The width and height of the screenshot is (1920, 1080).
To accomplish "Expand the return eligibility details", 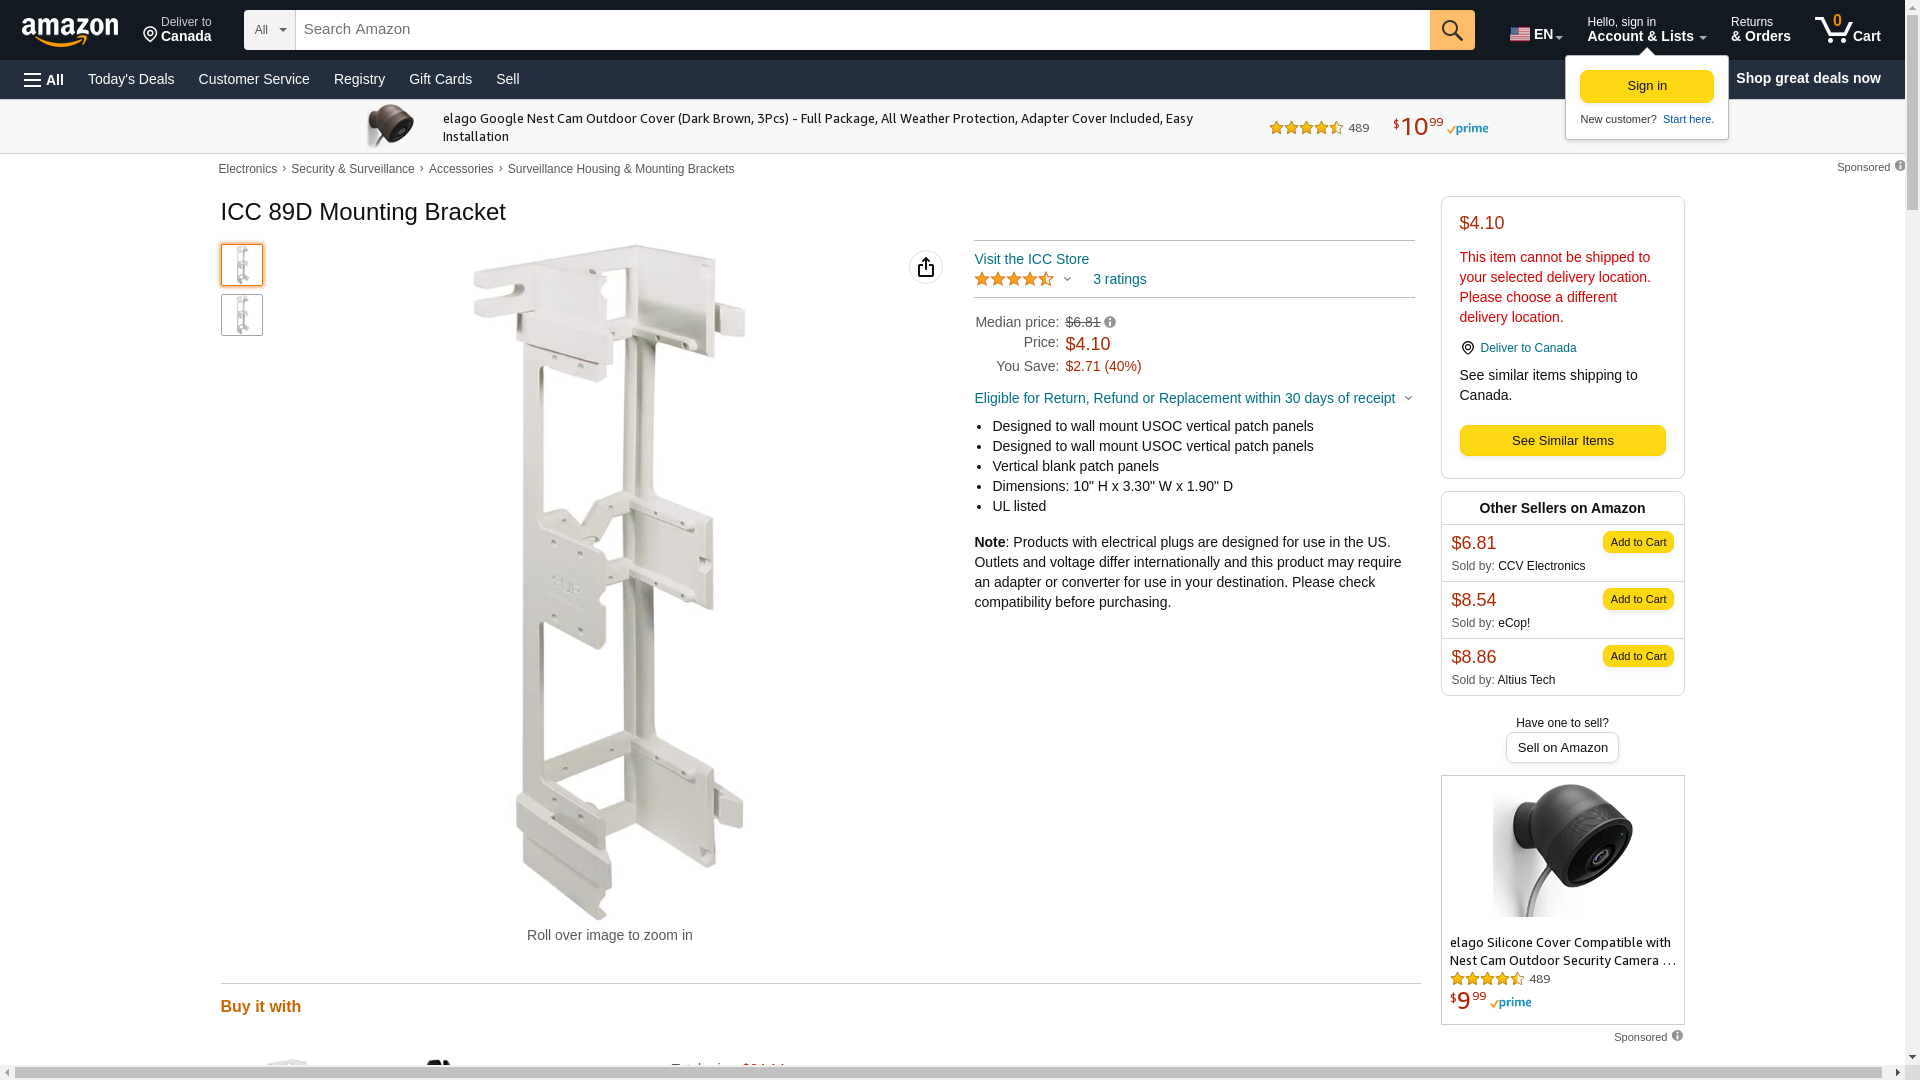I will (x=1408, y=398).
